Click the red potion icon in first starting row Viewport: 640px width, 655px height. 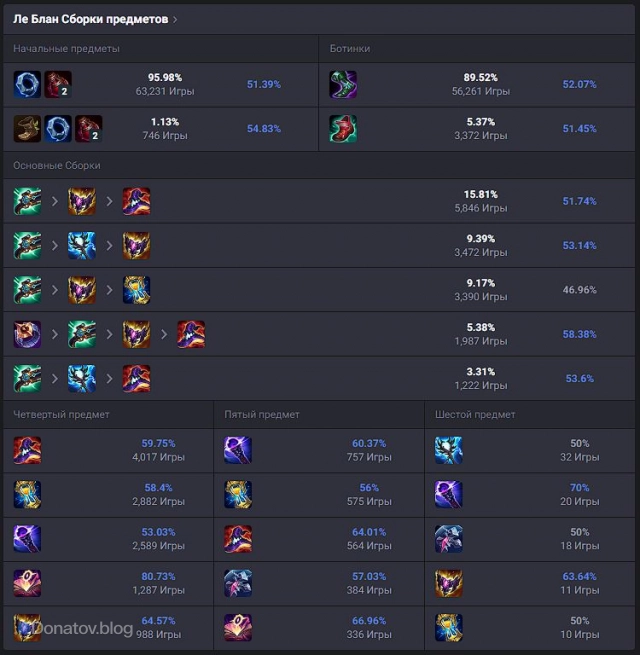[58, 84]
